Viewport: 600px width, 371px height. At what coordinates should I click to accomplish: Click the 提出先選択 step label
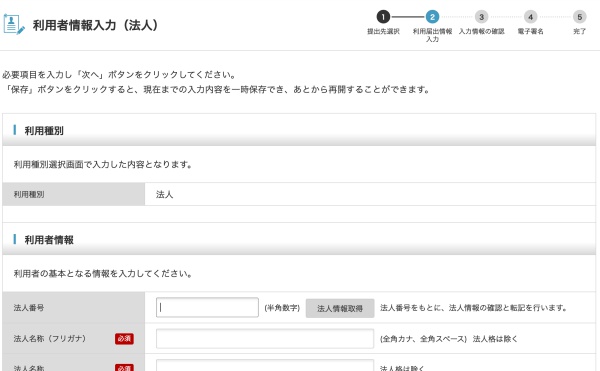point(383,31)
